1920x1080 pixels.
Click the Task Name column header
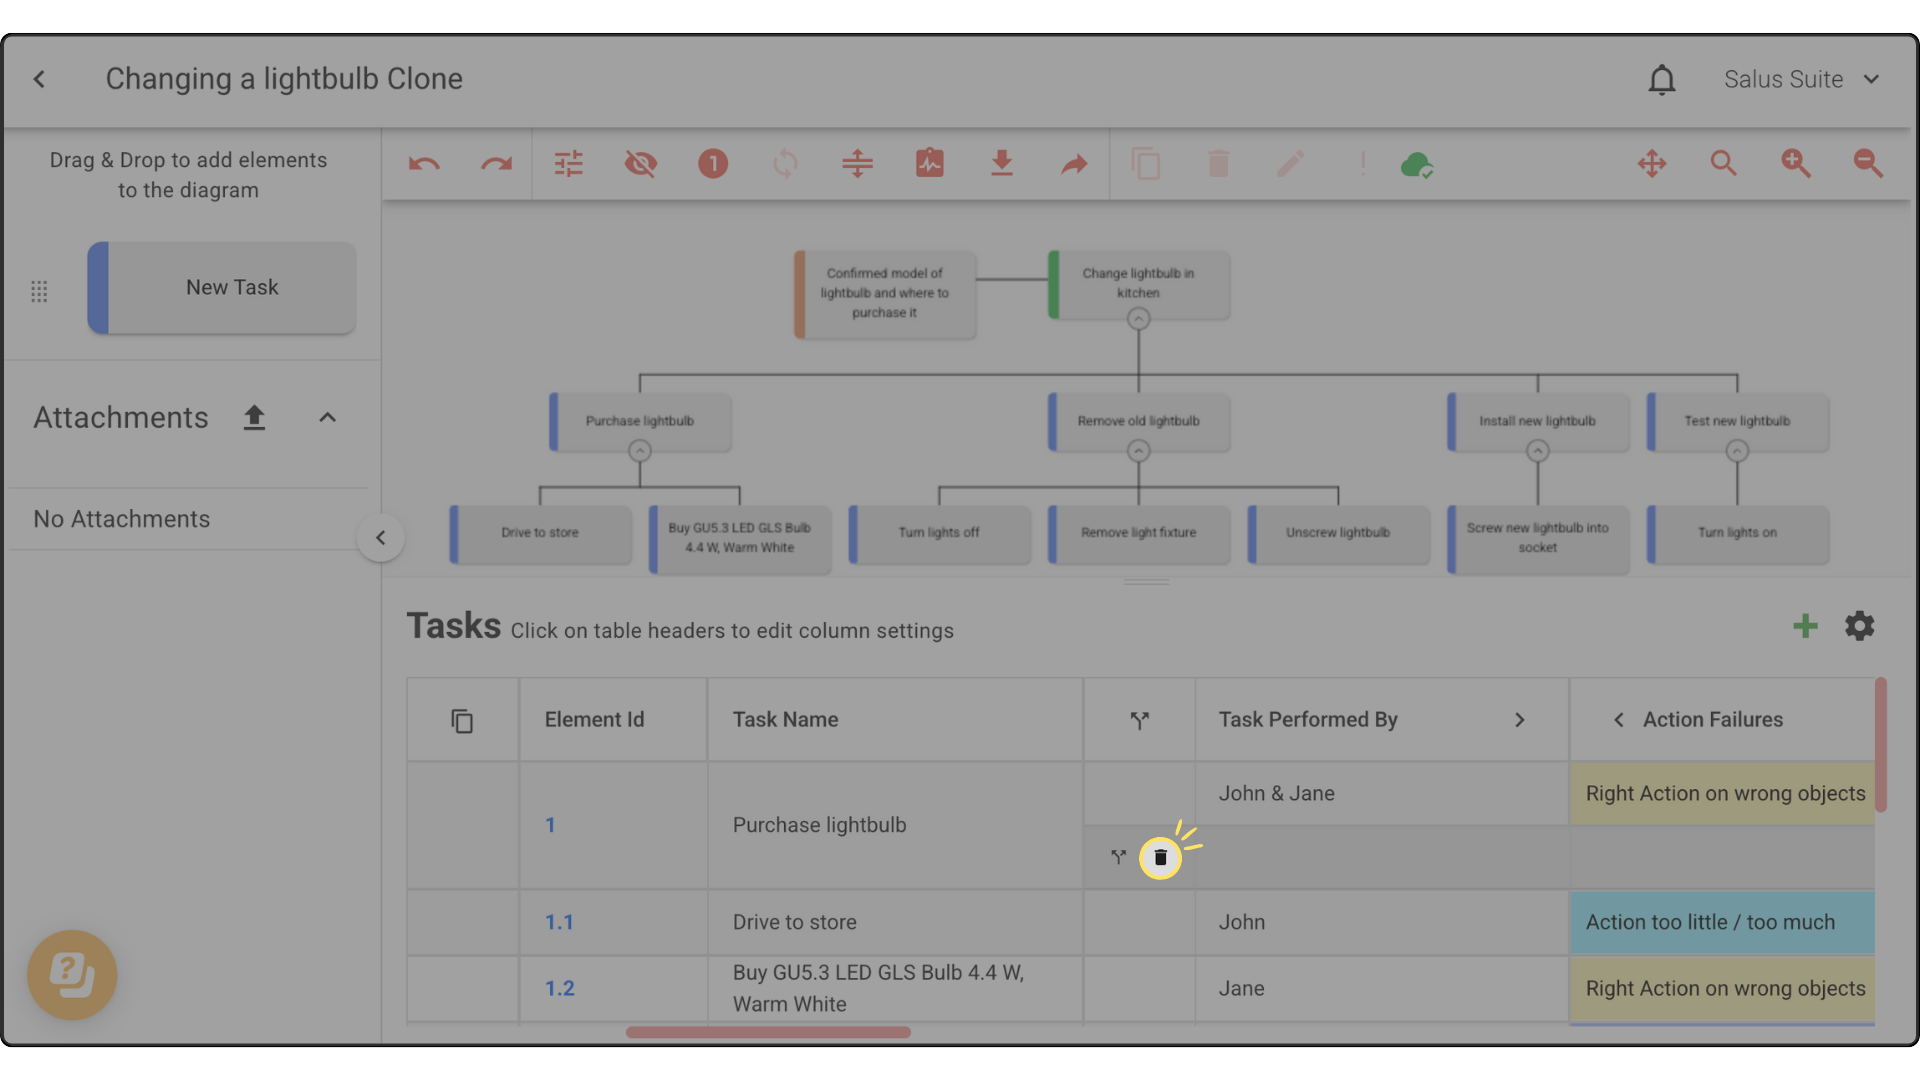[x=785, y=720]
